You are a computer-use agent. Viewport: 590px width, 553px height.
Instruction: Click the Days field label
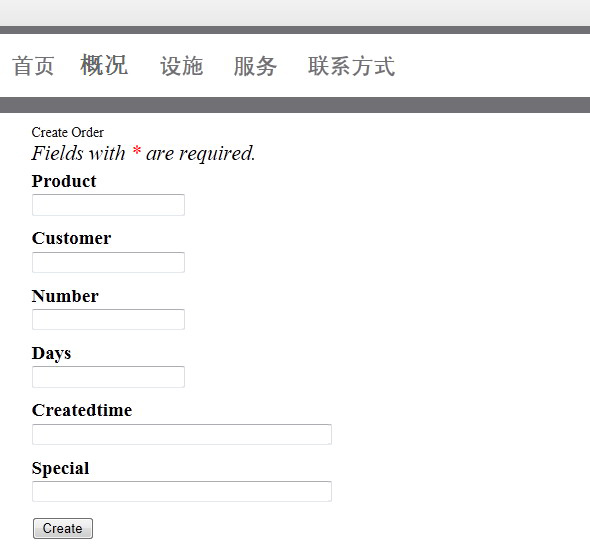coord(51,354)
